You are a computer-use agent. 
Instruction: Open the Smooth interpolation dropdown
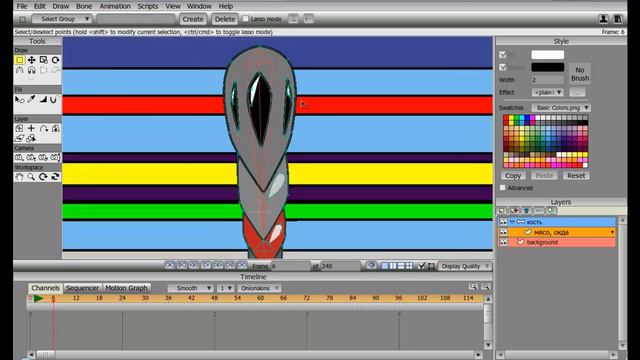(x=190, y=288)
